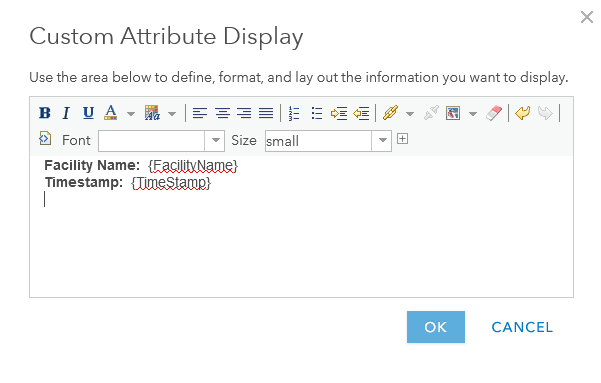
Task: Remove formatting with the eraser icon
Action: (494, 113)
